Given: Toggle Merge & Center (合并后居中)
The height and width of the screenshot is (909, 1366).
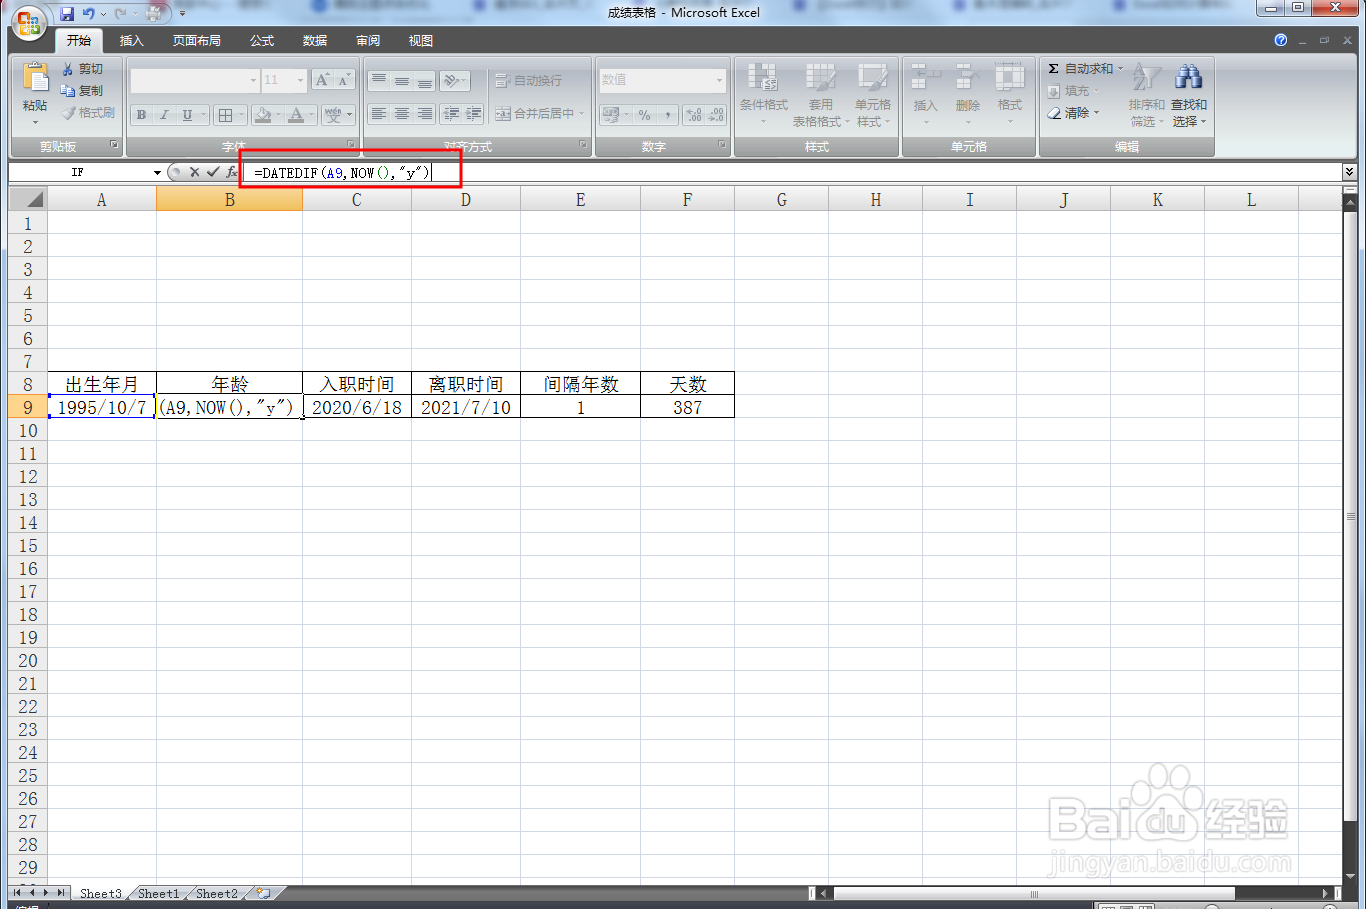Looking at the screenshot, I should (x=535, y=114).
